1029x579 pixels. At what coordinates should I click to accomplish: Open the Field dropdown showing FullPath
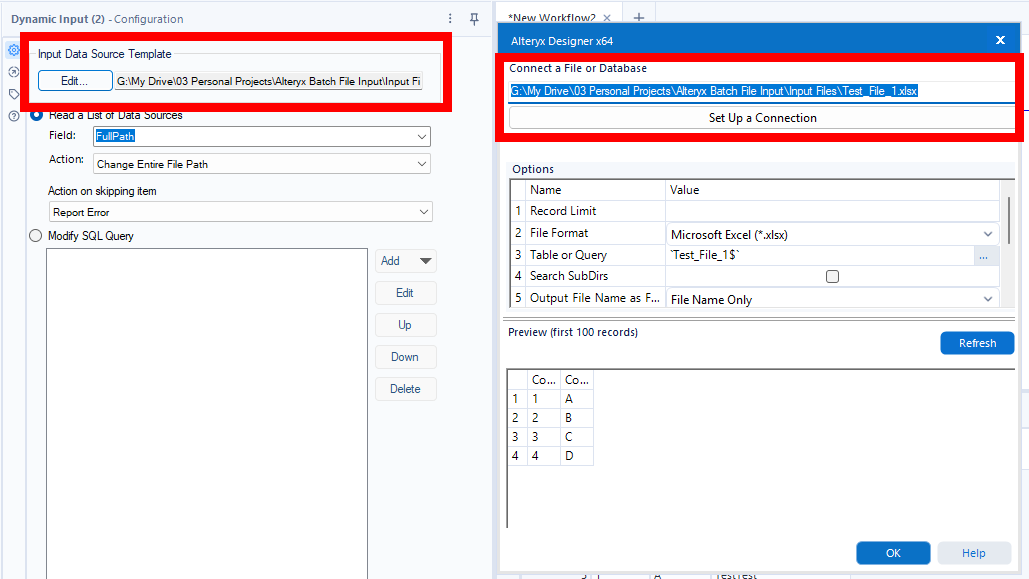(x=422, y=136)
